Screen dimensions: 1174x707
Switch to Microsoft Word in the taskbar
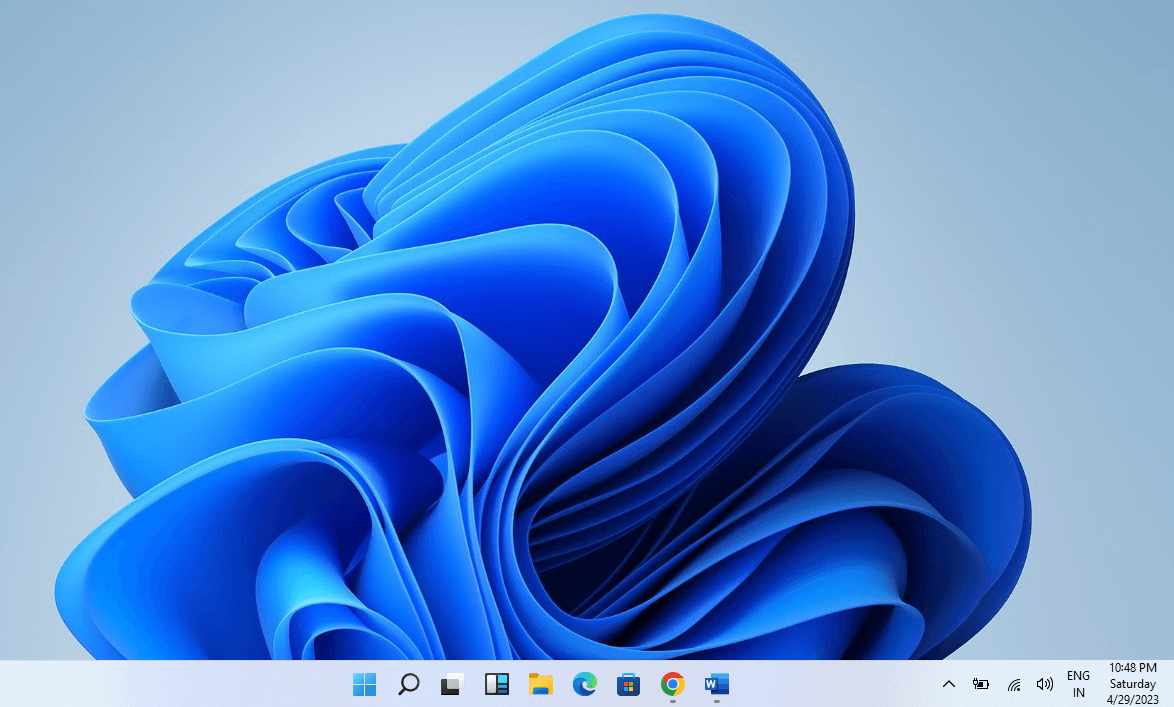[717, 684]
